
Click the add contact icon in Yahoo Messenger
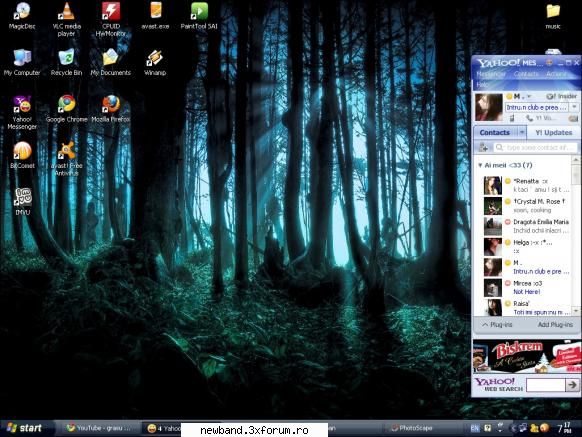click(x=483, y=147)
